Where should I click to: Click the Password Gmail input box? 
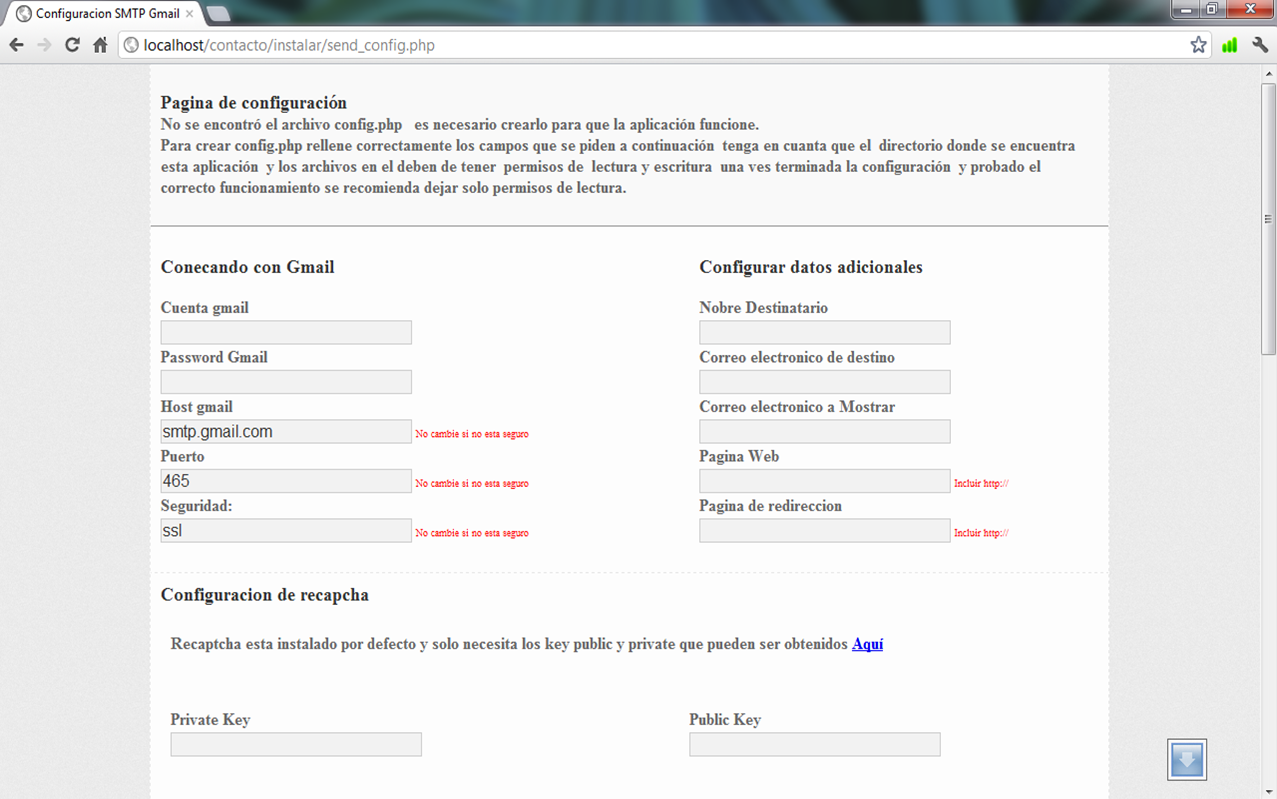[x=285, y=381]
